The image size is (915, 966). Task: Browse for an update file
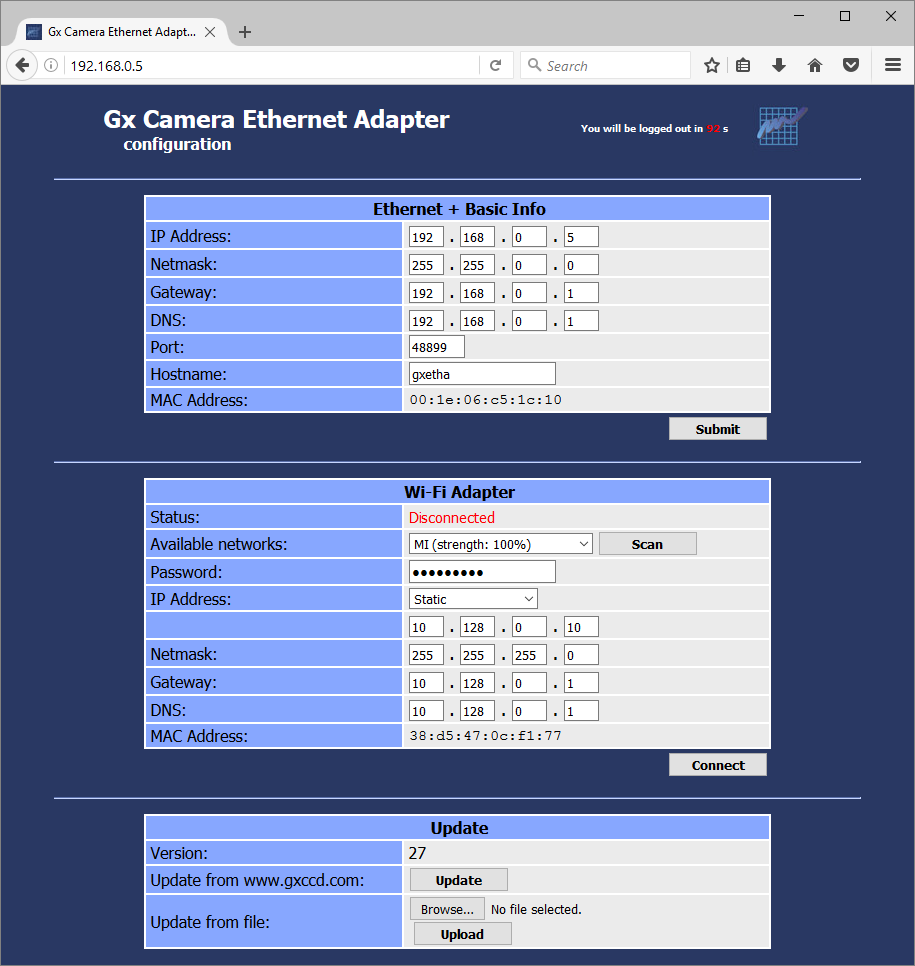click(x=447, y=909)
